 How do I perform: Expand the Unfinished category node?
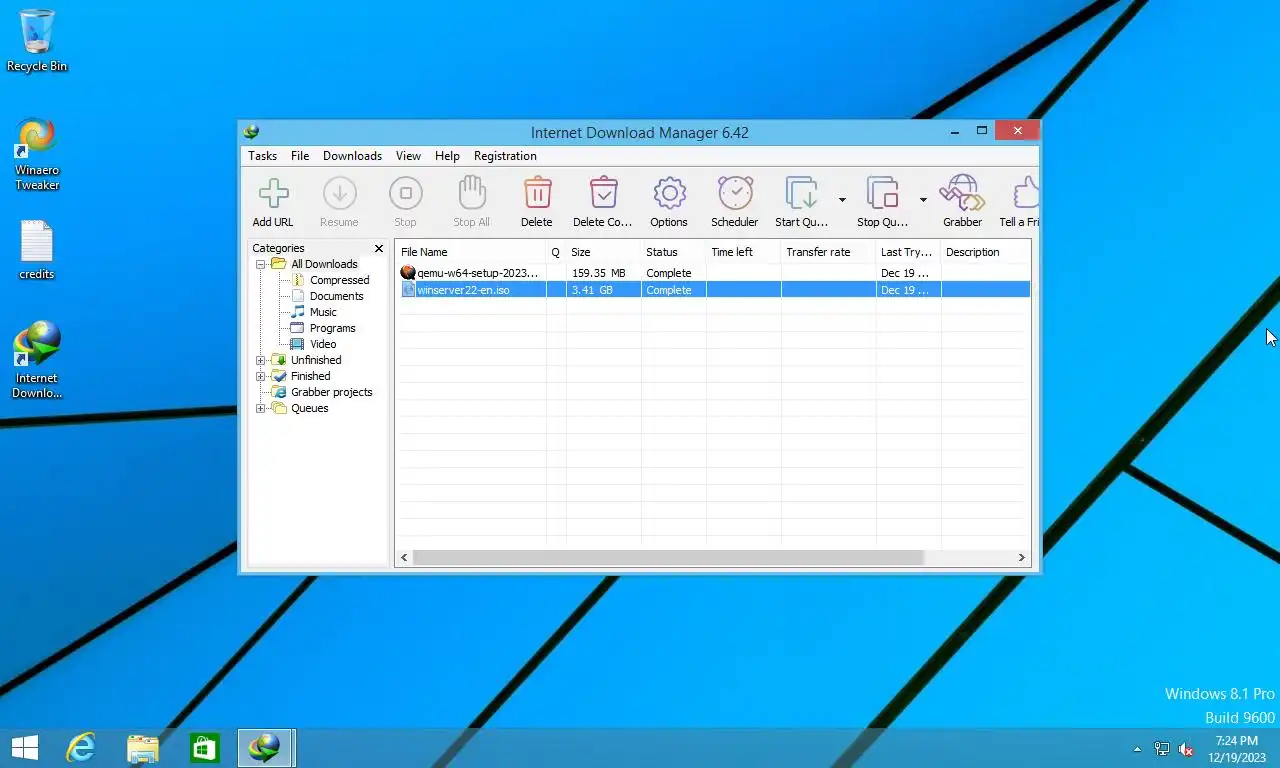click(261, 360)
